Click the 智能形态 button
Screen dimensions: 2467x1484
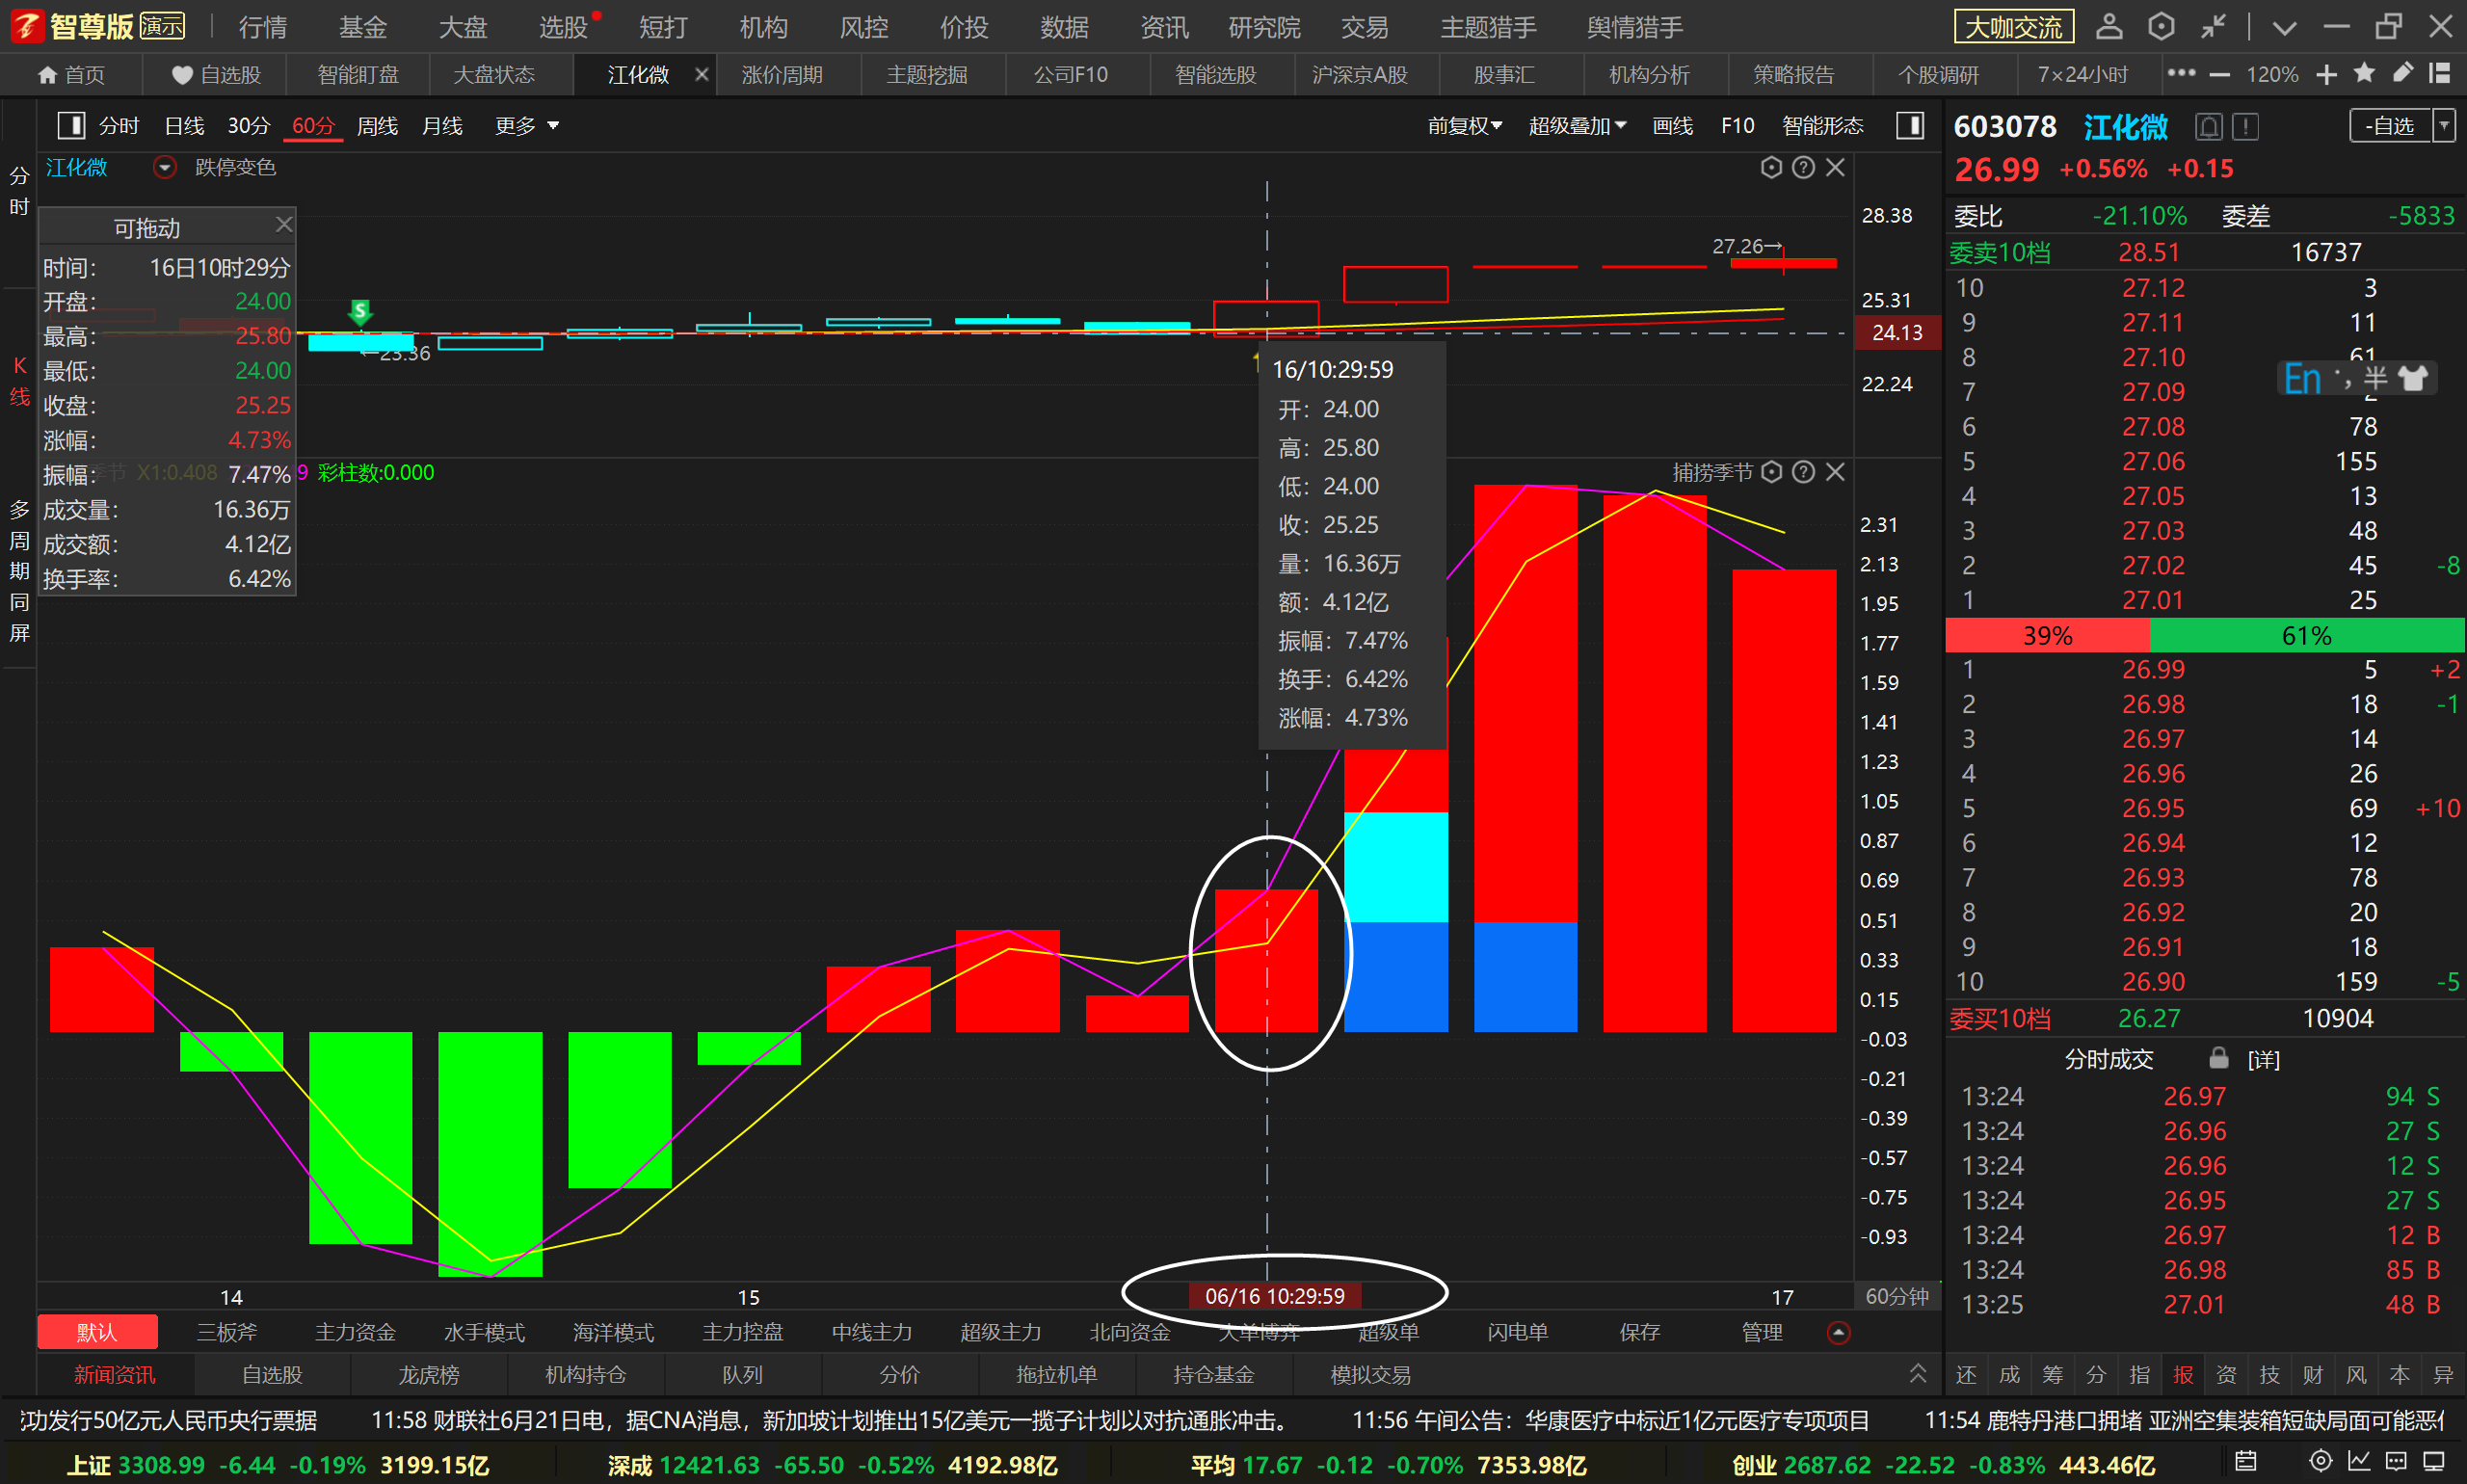click(1822, 126)
